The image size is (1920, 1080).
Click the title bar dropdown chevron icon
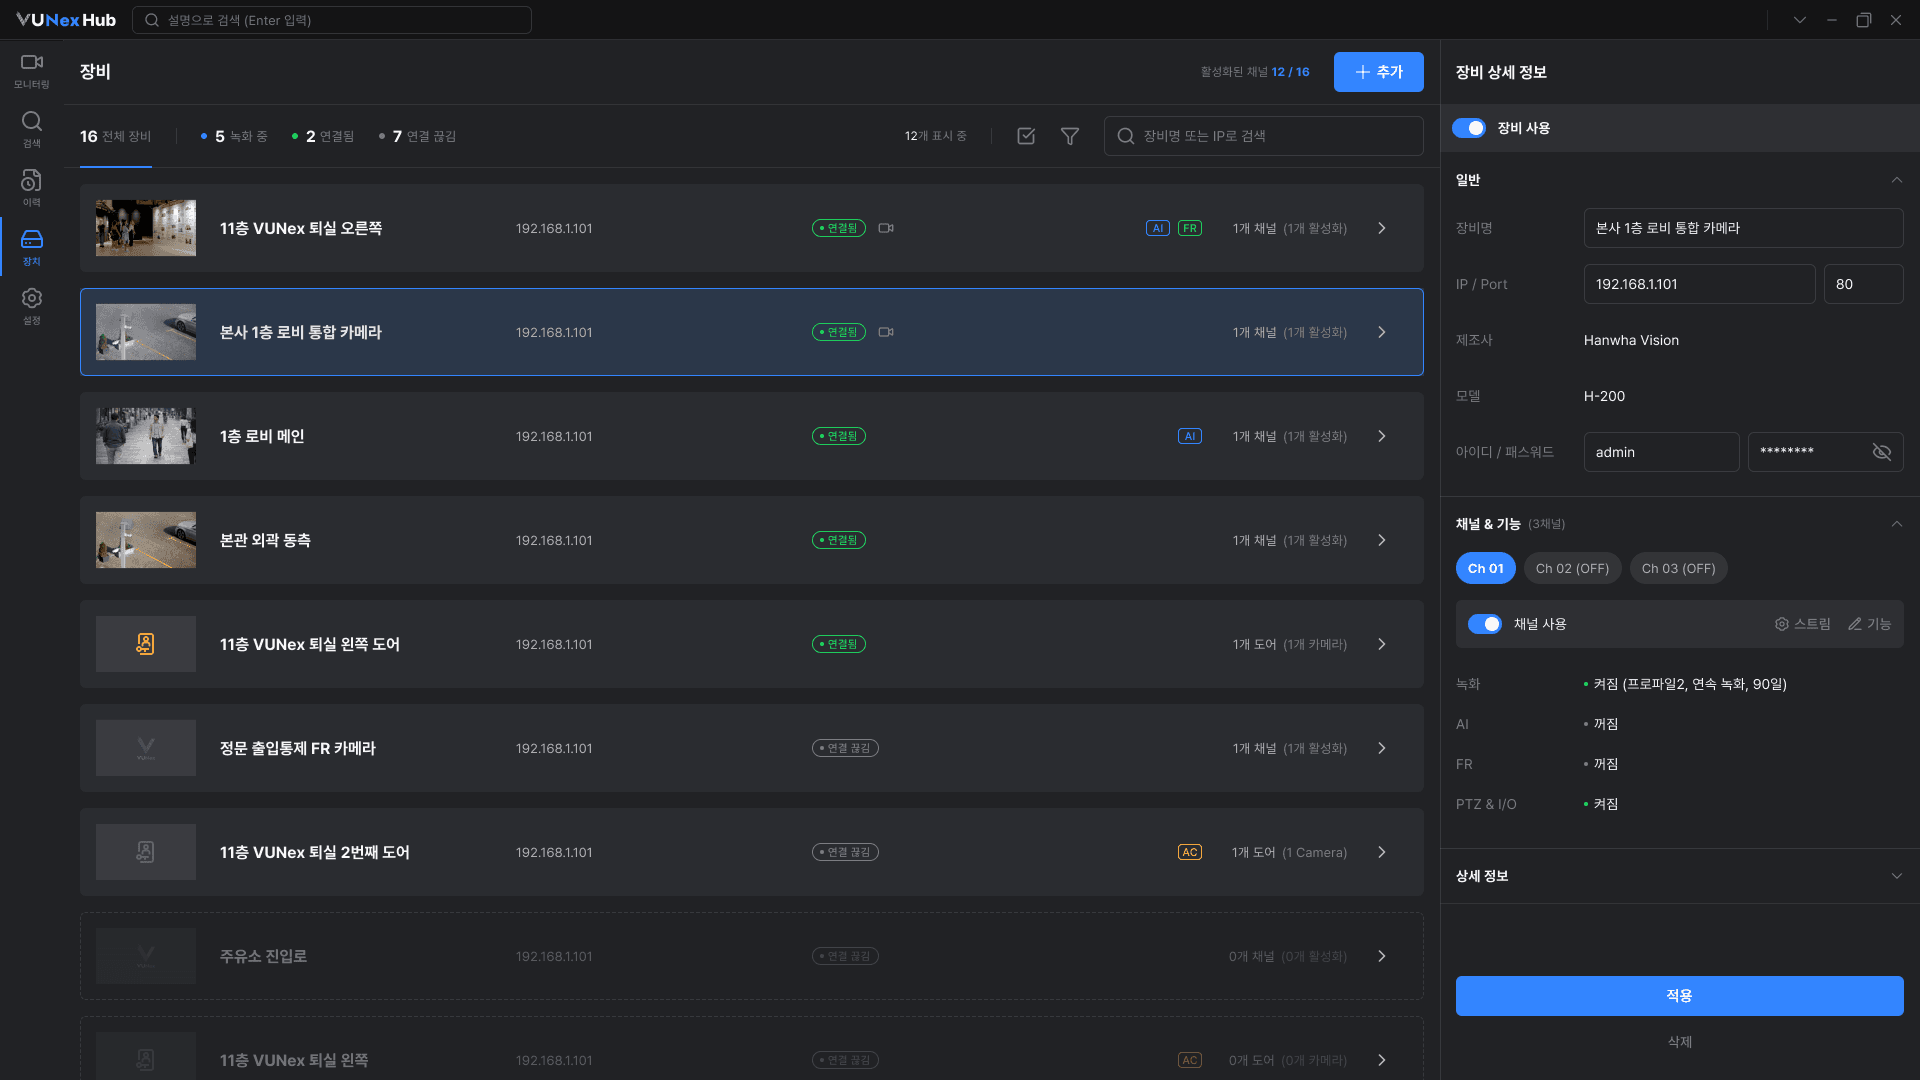click(1800, 20)
